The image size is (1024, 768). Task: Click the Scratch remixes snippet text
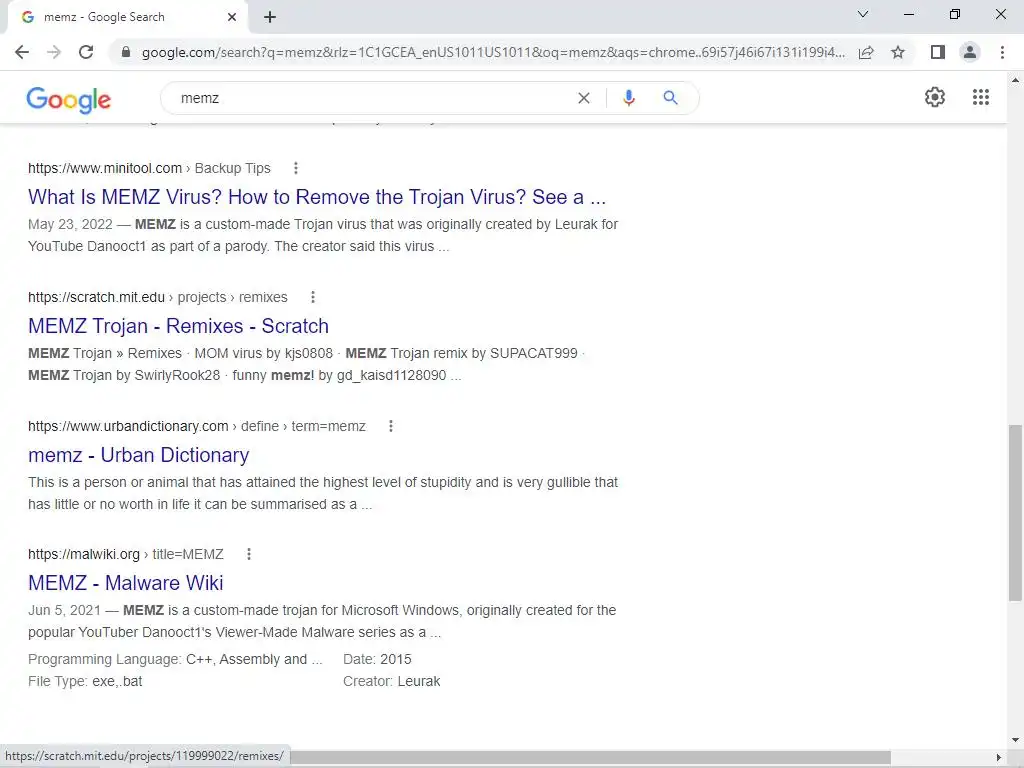click(307, 364)
